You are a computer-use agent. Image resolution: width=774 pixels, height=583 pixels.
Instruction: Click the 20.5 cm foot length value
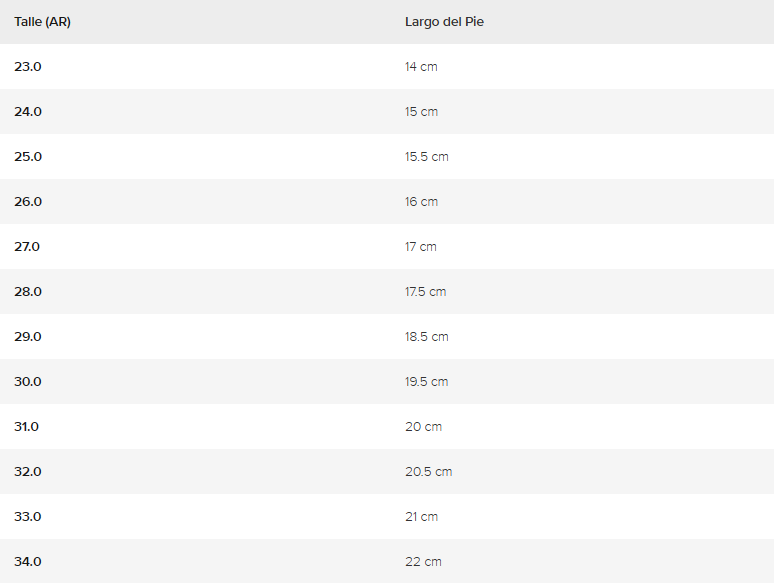pos(428,472)
